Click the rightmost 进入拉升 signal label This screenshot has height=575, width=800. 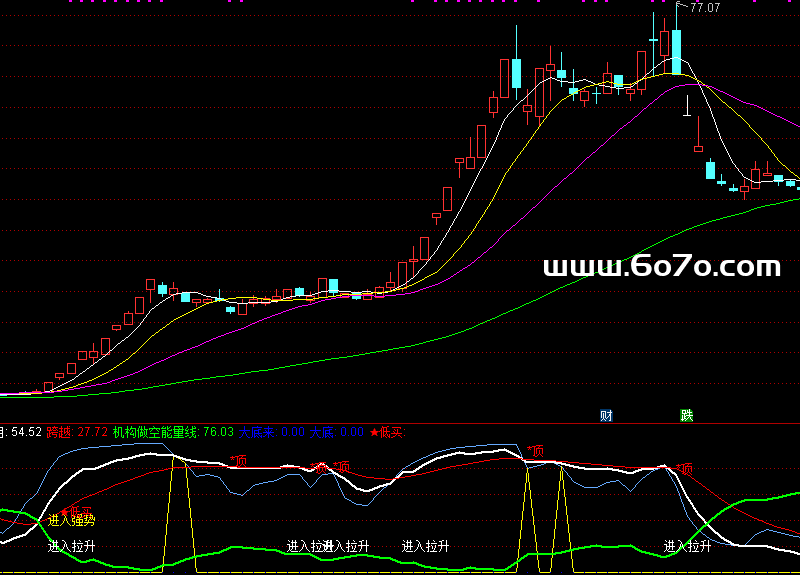[x=688, y=546]
